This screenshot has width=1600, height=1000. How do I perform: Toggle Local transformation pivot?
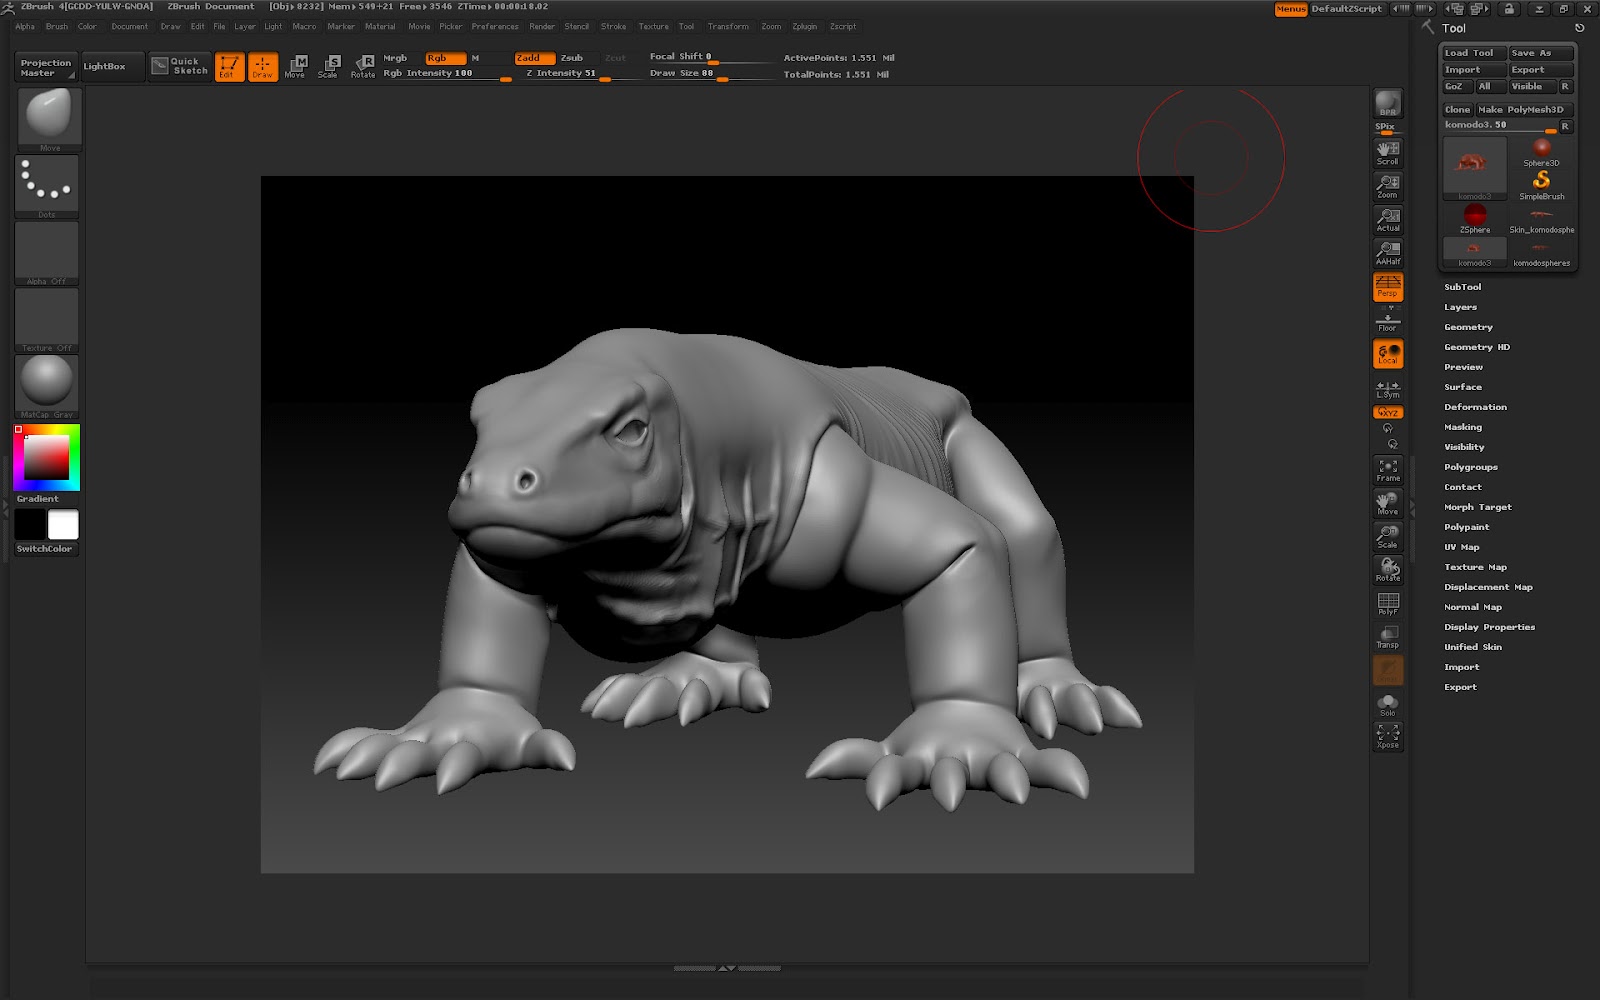[1387, 353]
